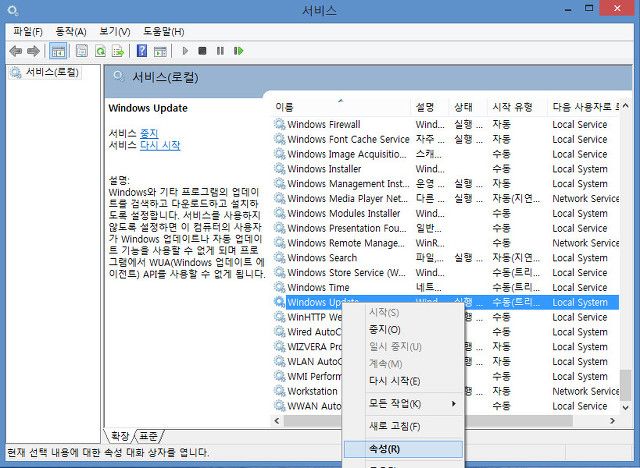Sort by the 시작 유형 column header
The width and height of the screenshot is (640, 468).
517,107
